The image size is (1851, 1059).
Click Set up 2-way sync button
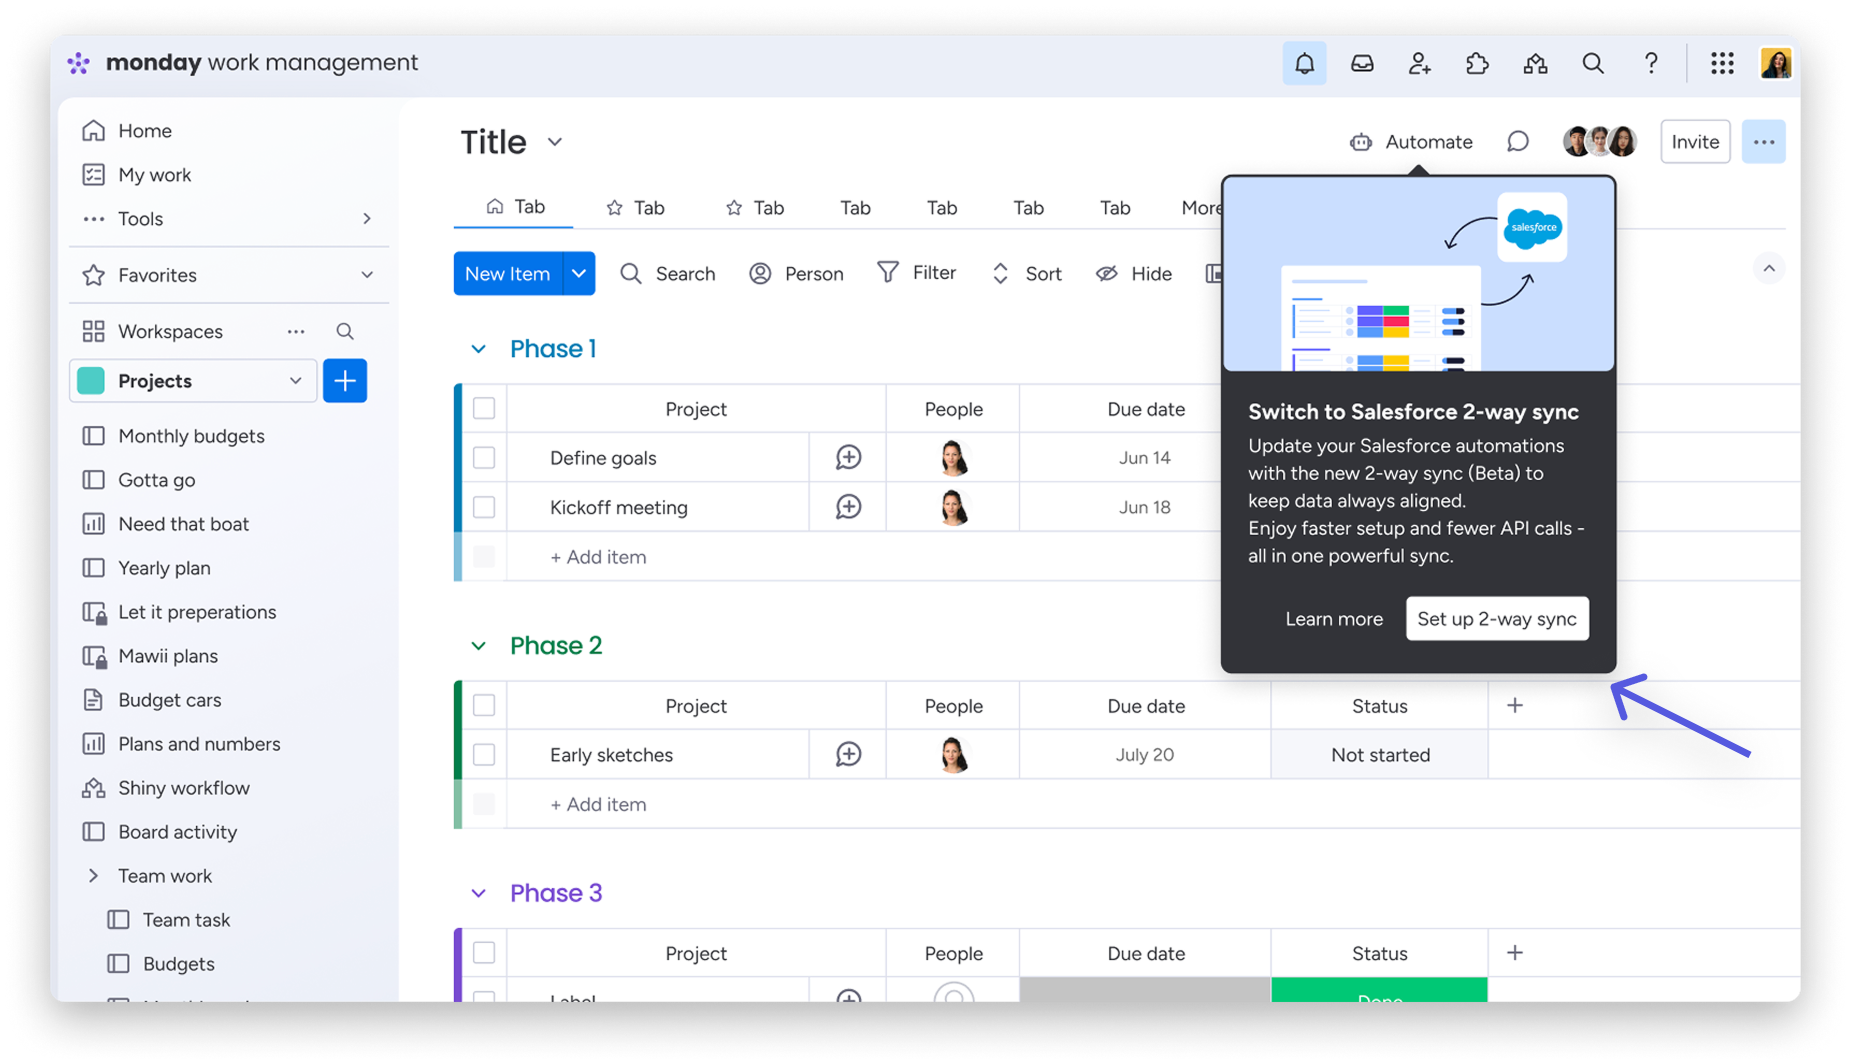click(1496, 619)
